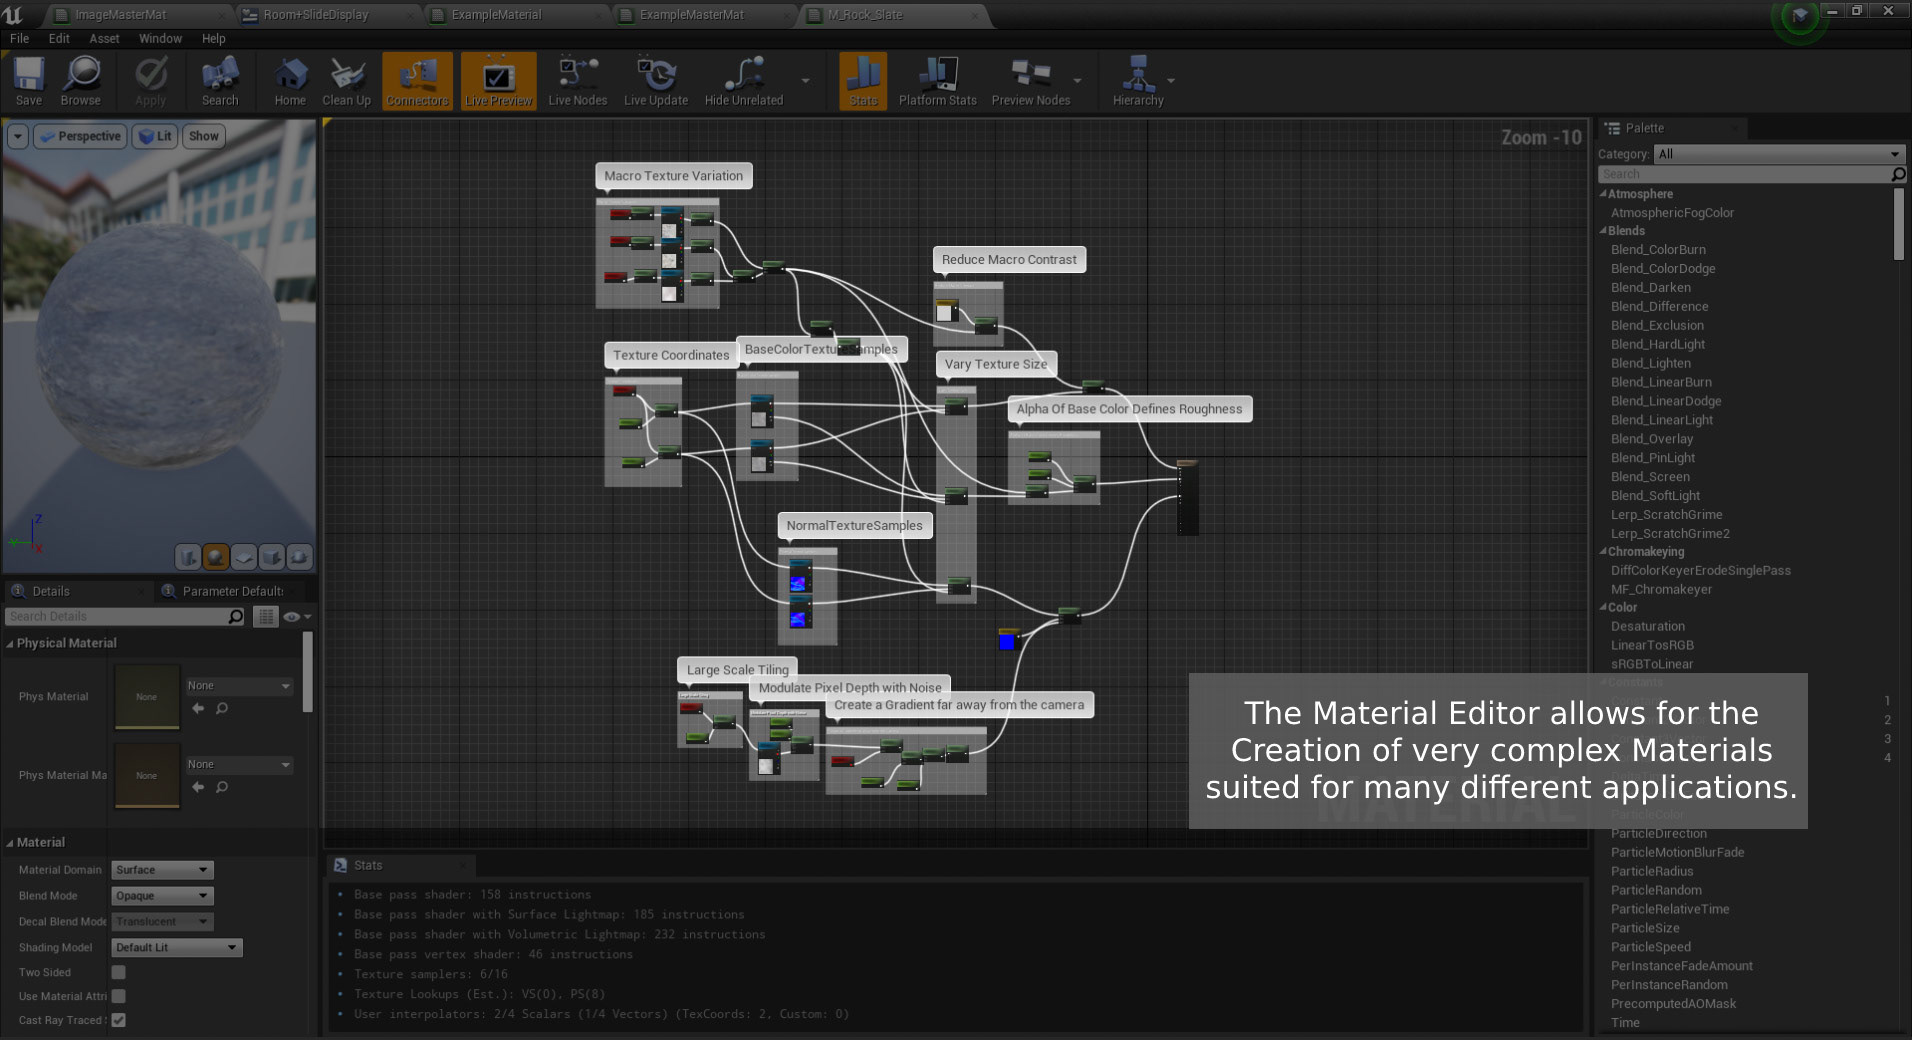Screen dimensions: 1912x1040
Task: Click Preview Nodes toolbar icon
Action: pyautogui.click(x=1031, y=81)
